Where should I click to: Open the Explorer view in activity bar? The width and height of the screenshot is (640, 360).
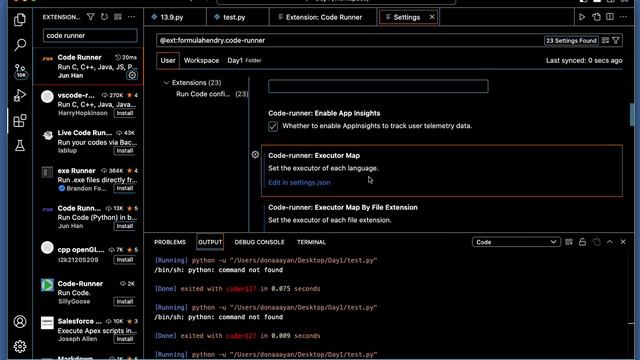point(20,19)
